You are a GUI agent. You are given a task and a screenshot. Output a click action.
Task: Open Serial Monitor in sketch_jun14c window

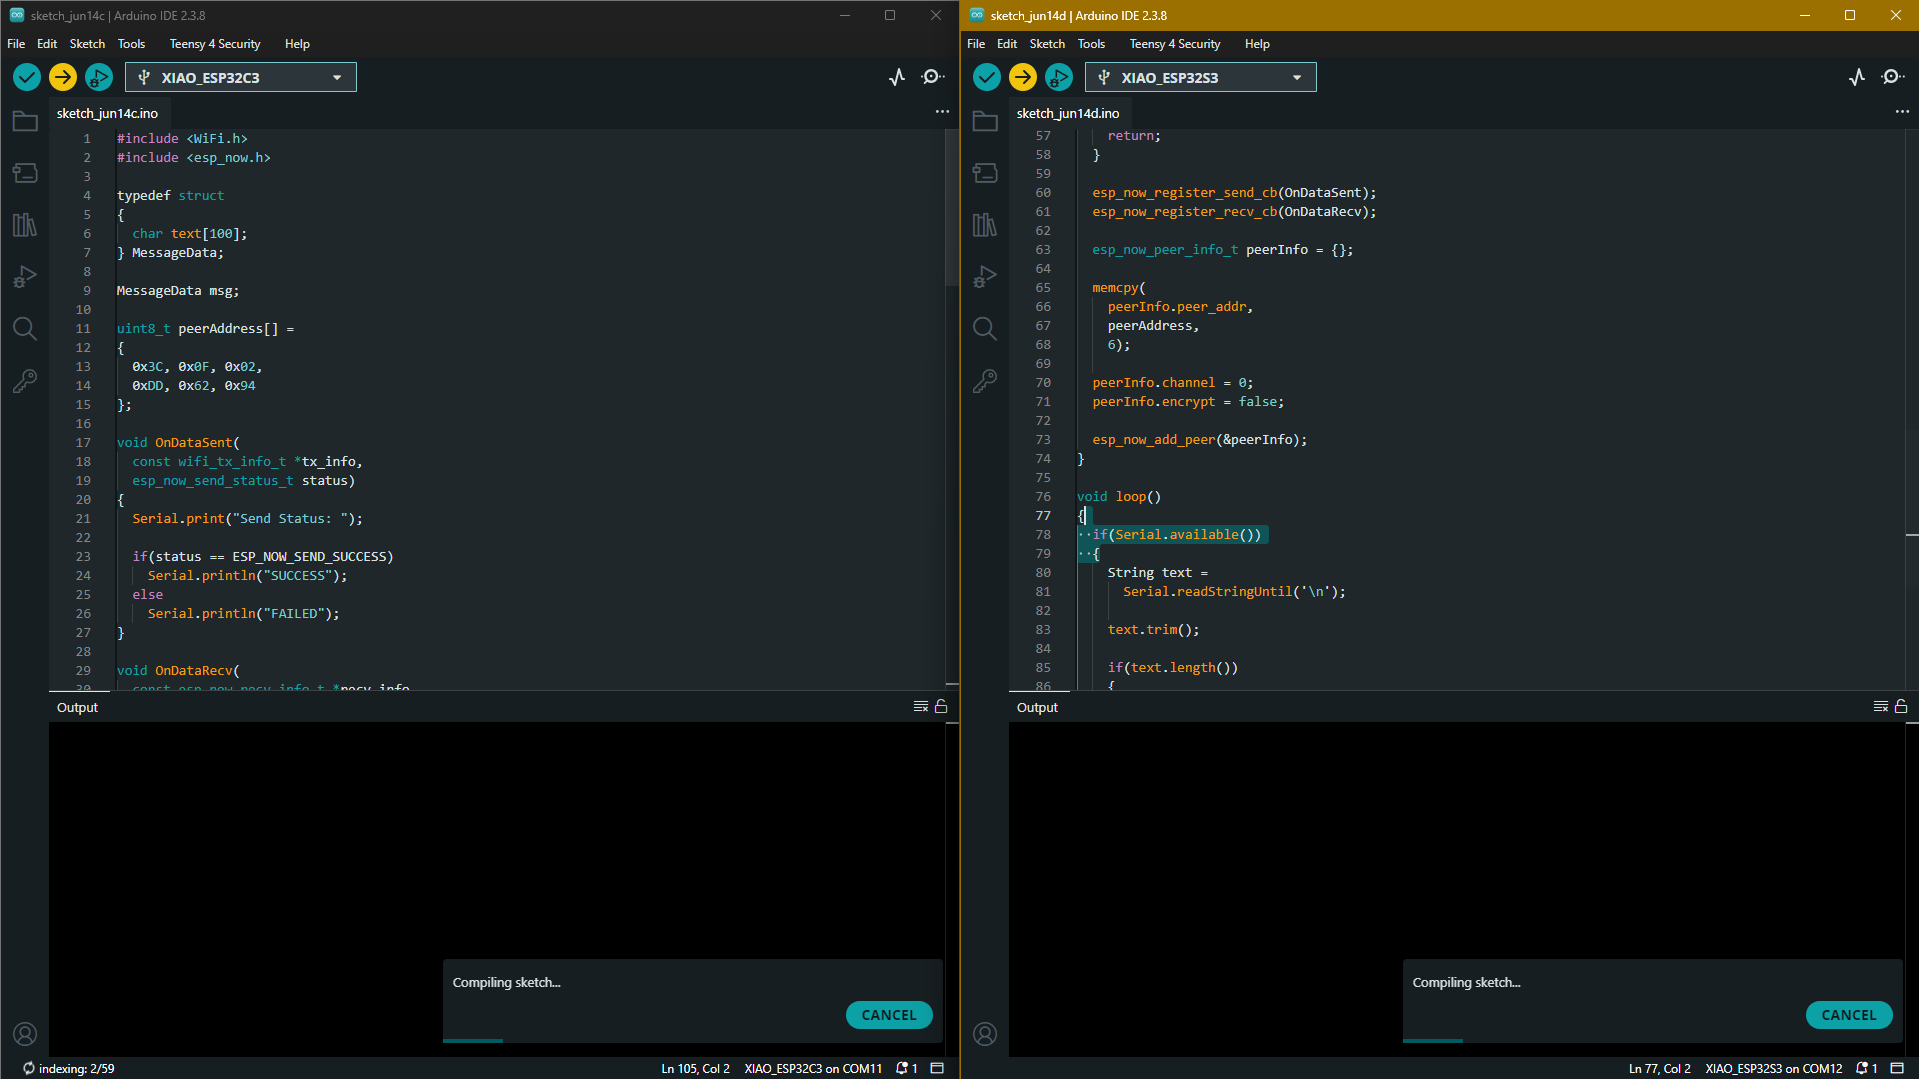pos(933,77)
